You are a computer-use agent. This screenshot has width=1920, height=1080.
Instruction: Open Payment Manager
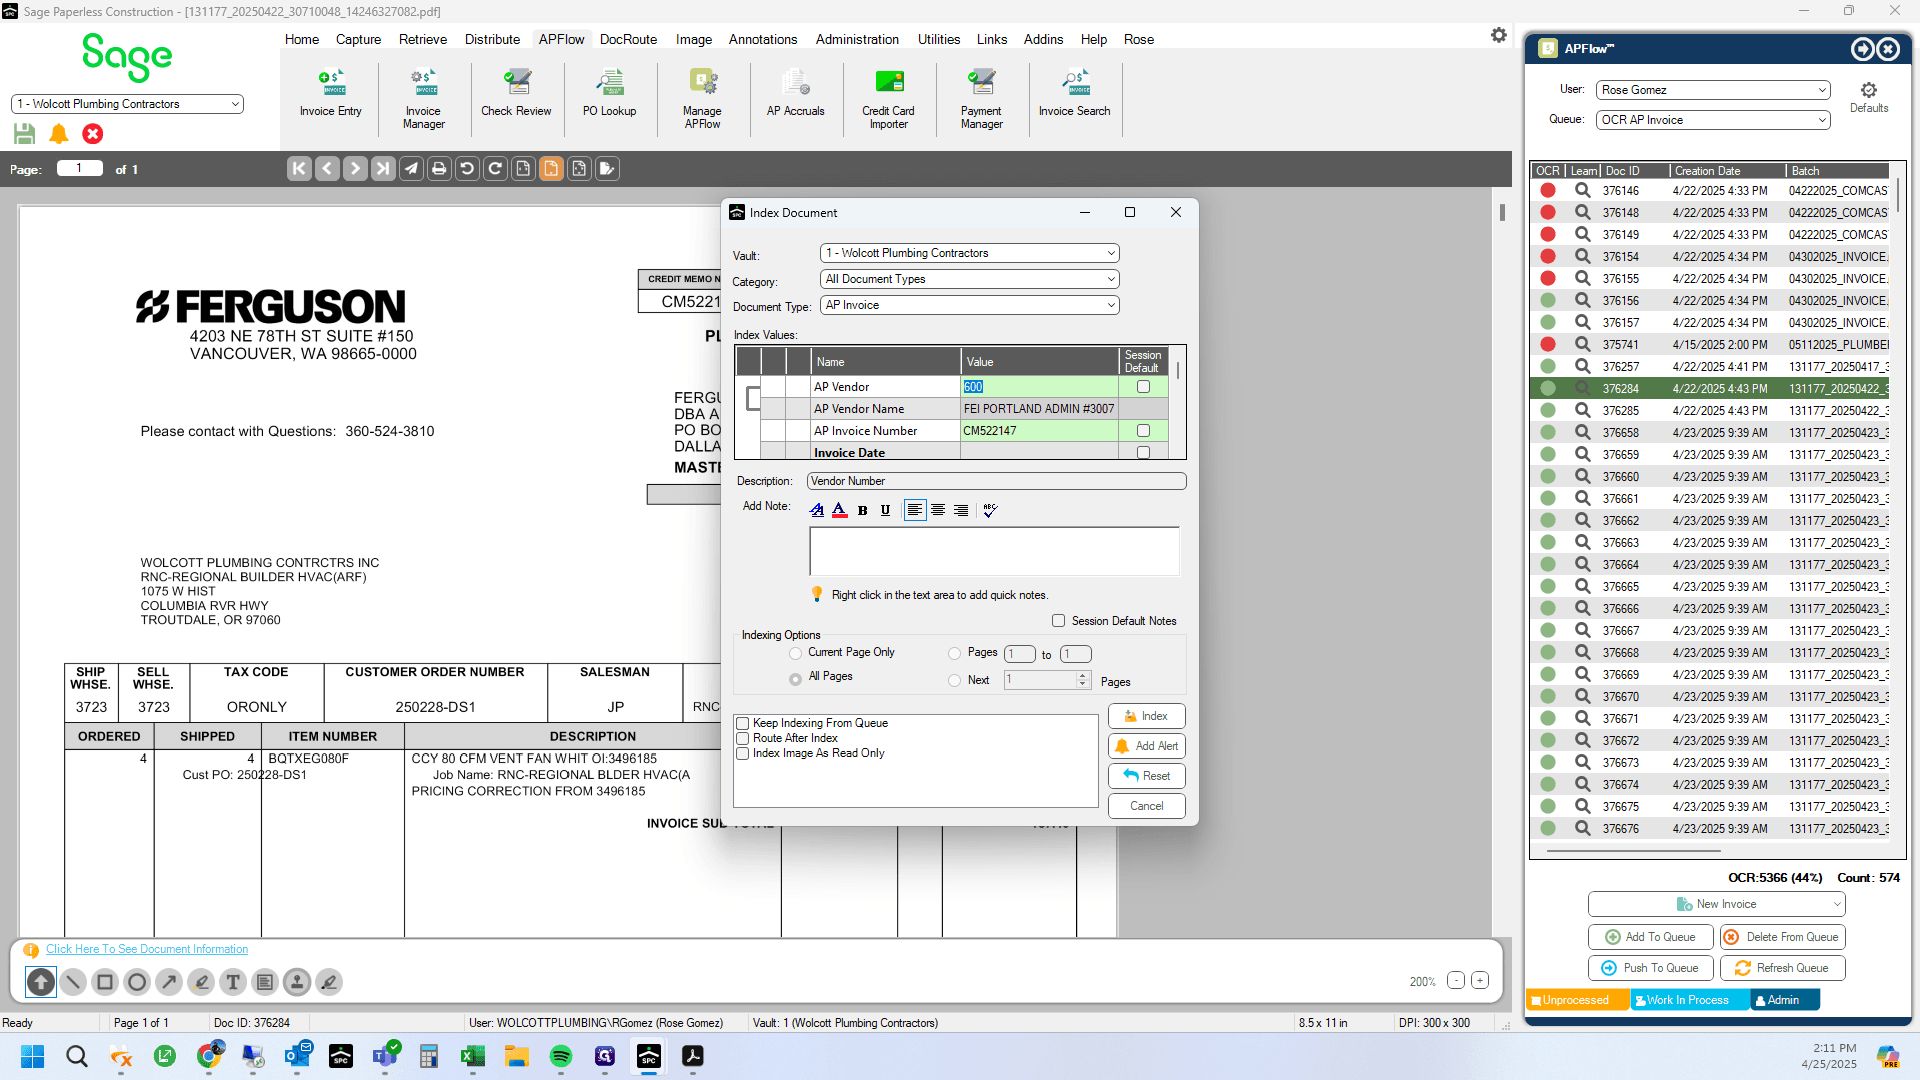981,99
